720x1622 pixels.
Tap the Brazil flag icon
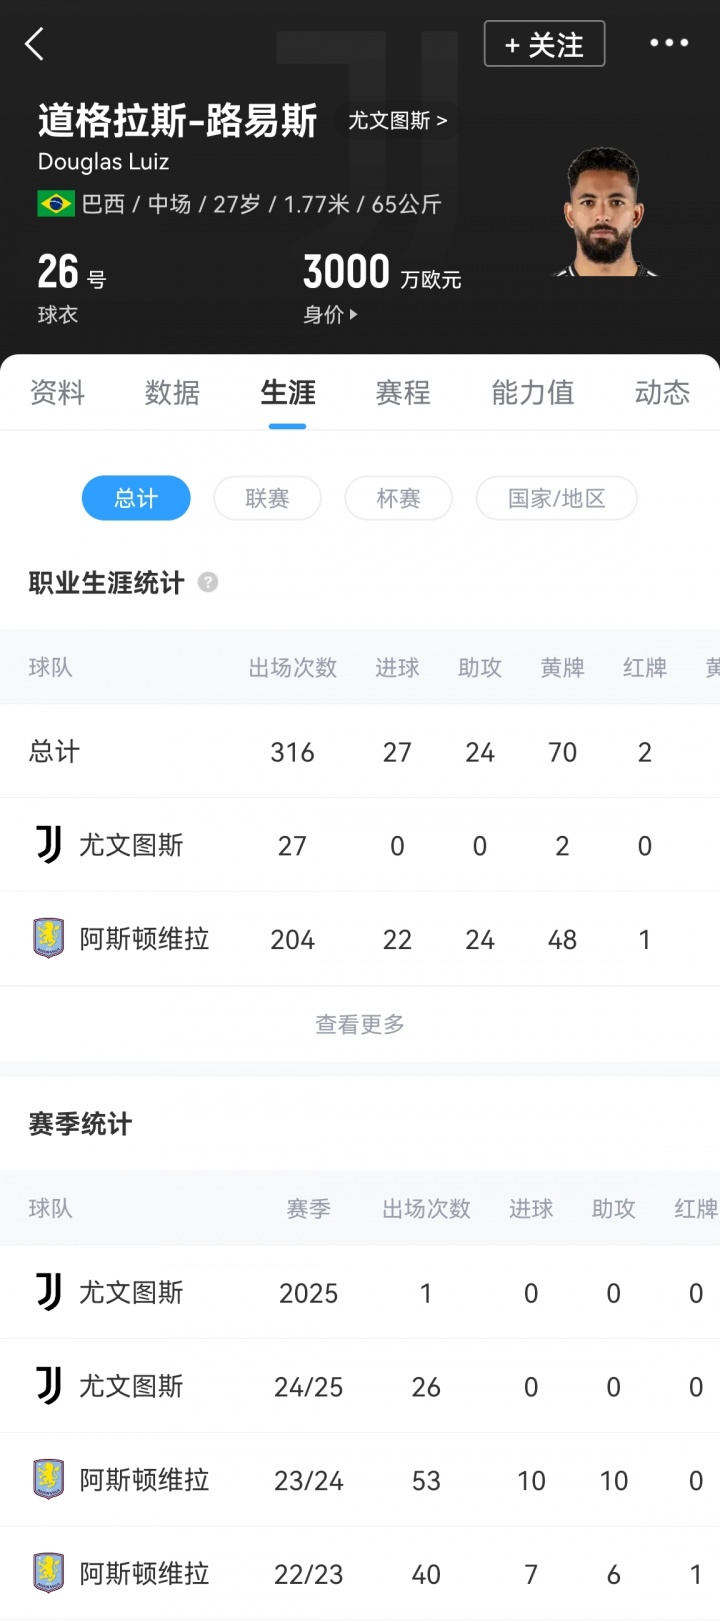(56, 204)
